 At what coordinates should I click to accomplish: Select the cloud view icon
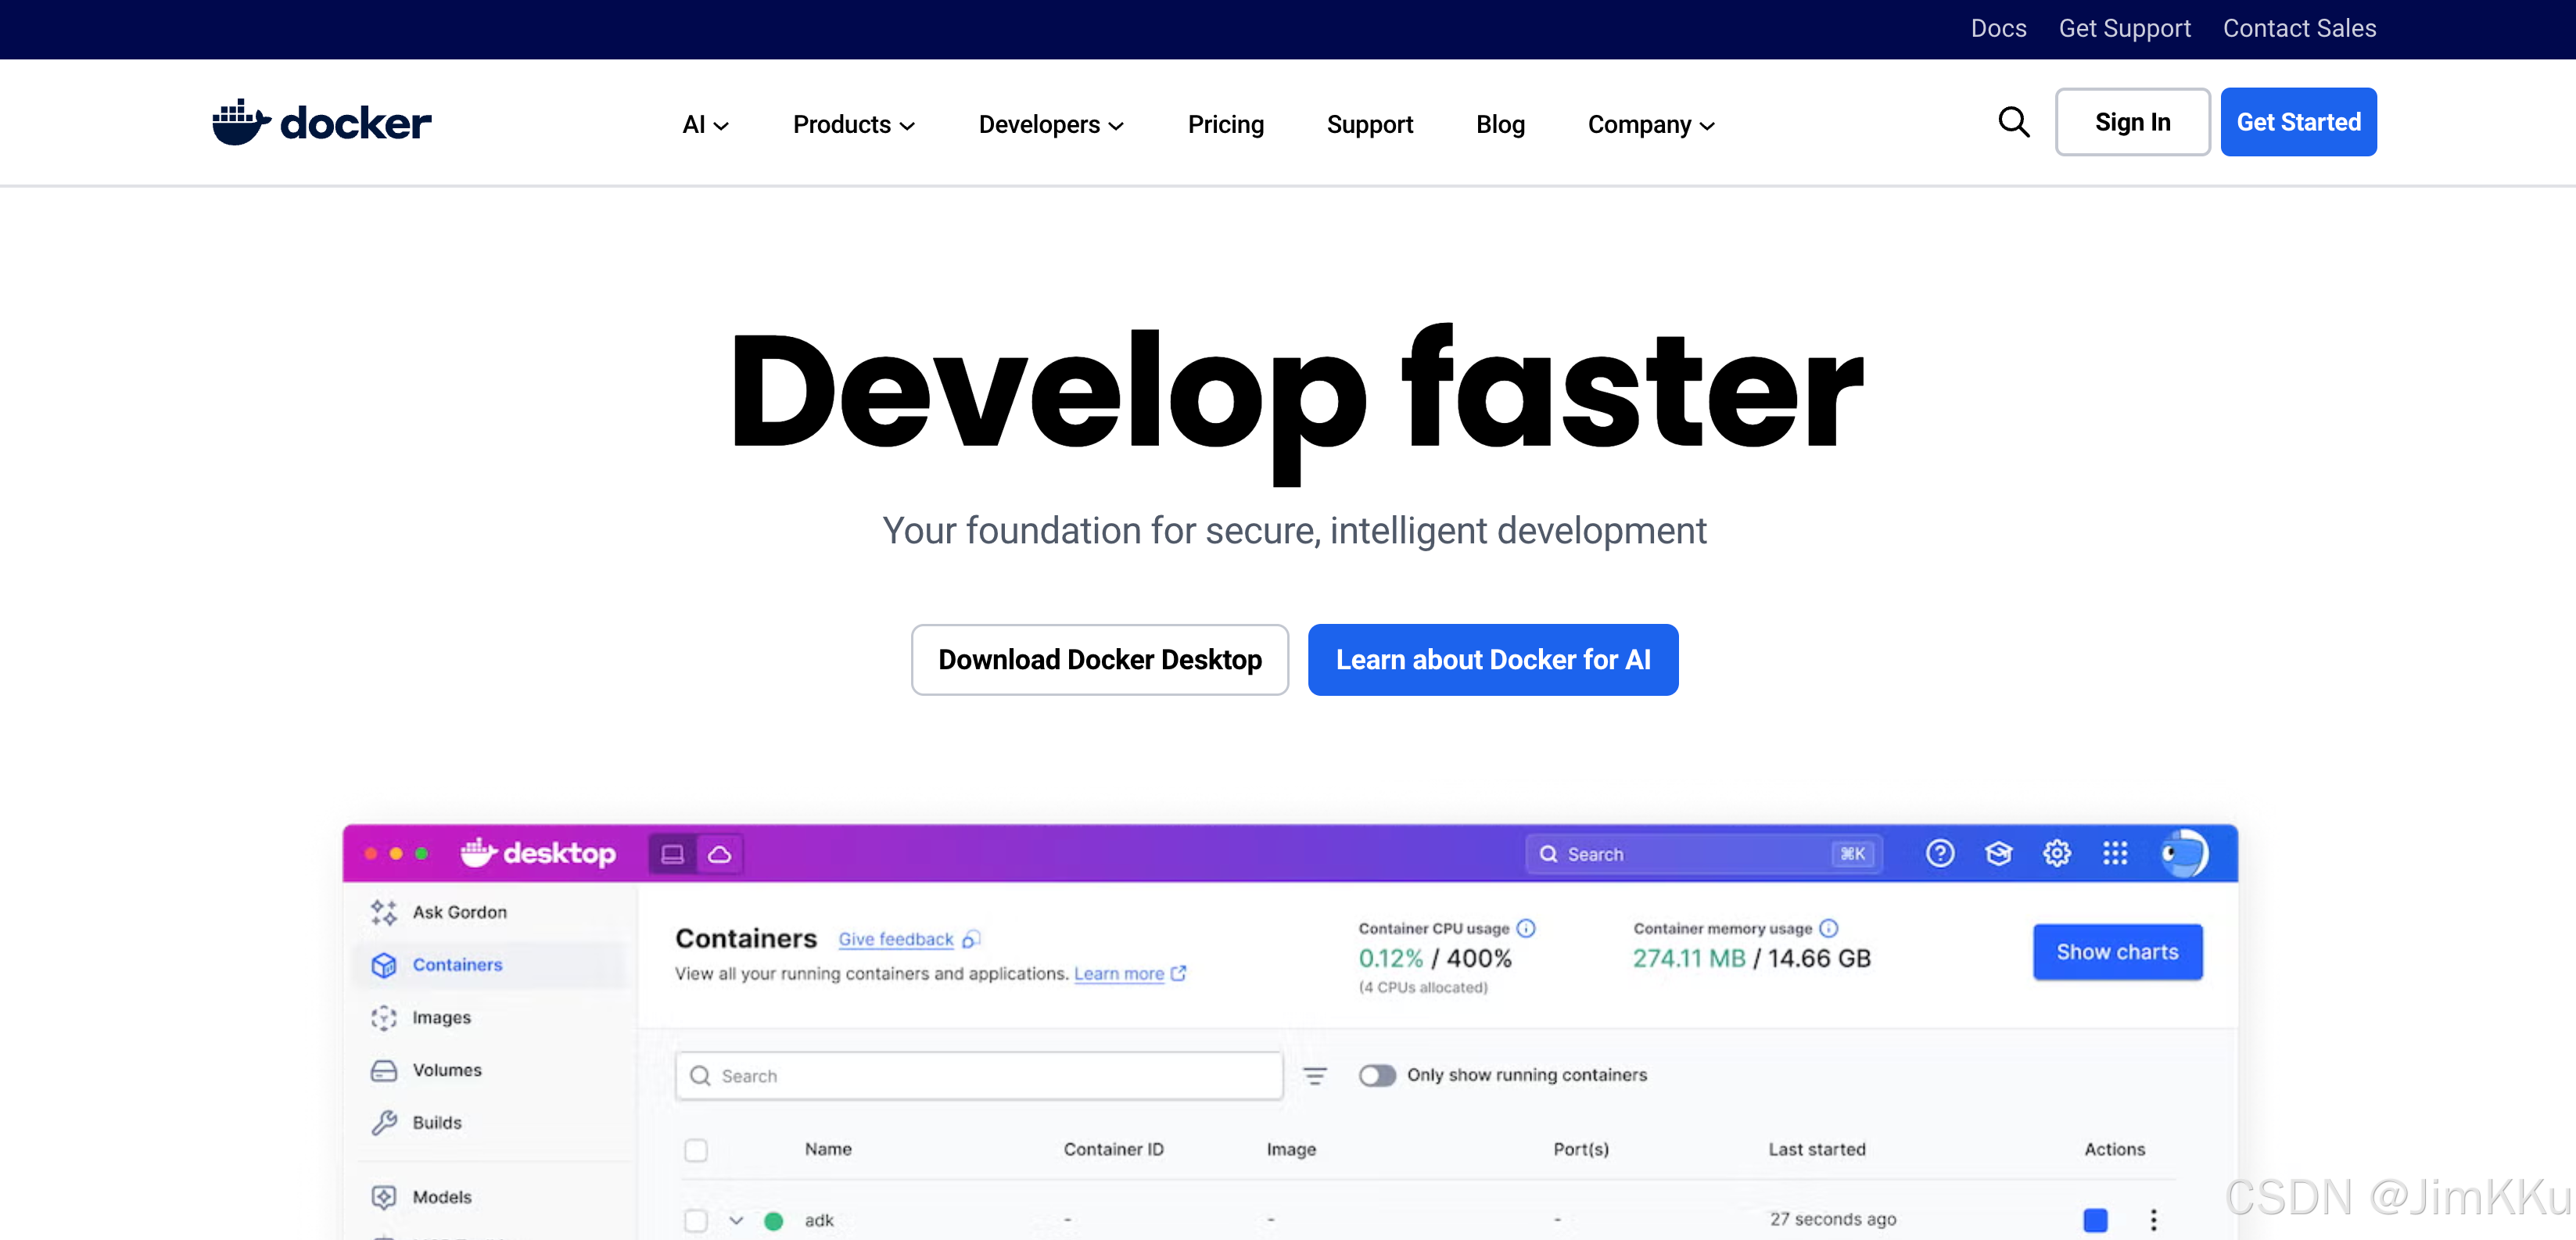point(720,854)
